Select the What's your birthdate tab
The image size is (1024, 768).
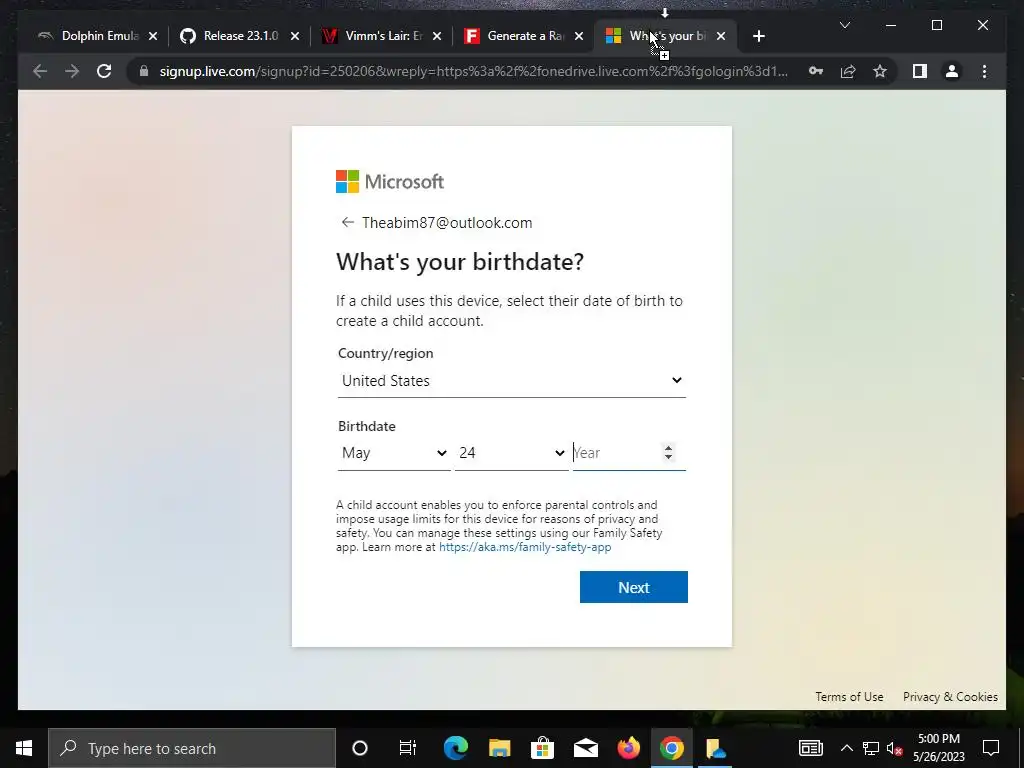point(667,36)
